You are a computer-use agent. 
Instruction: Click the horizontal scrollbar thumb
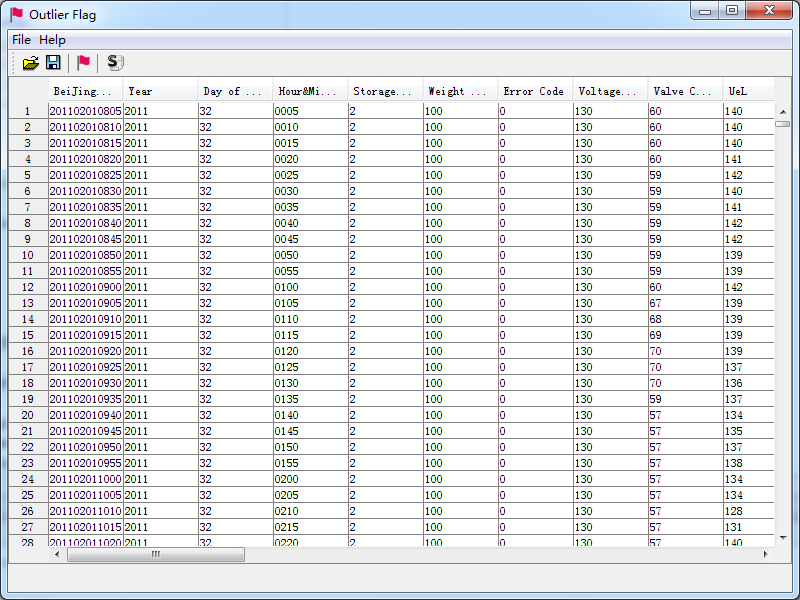[x=155, y=554]
